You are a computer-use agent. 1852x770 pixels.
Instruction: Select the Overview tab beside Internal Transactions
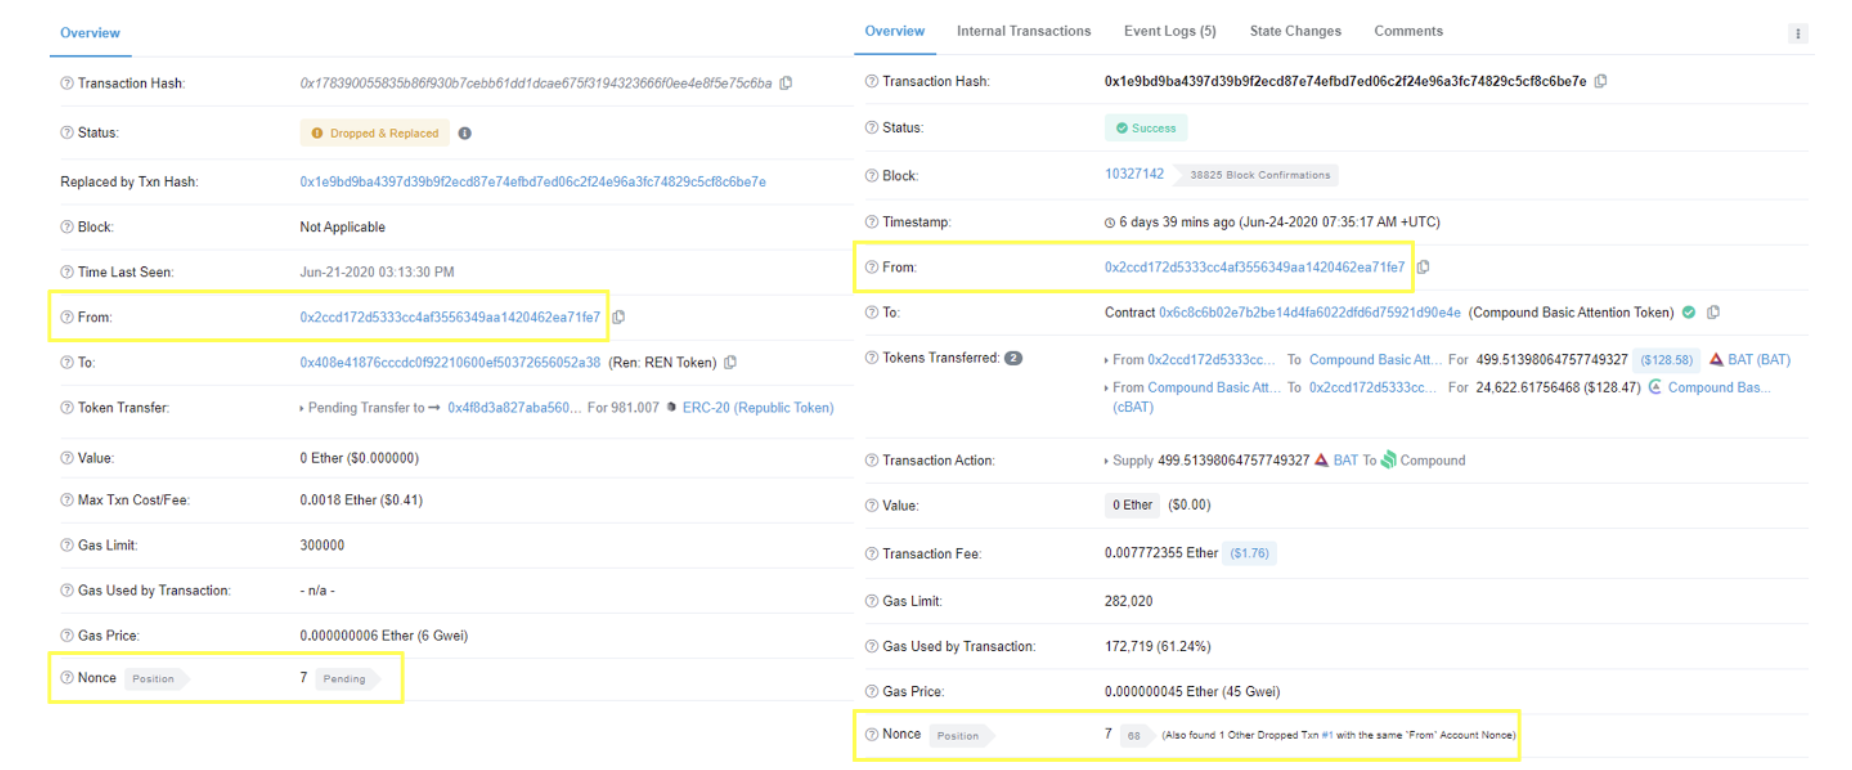click(894, 31)
